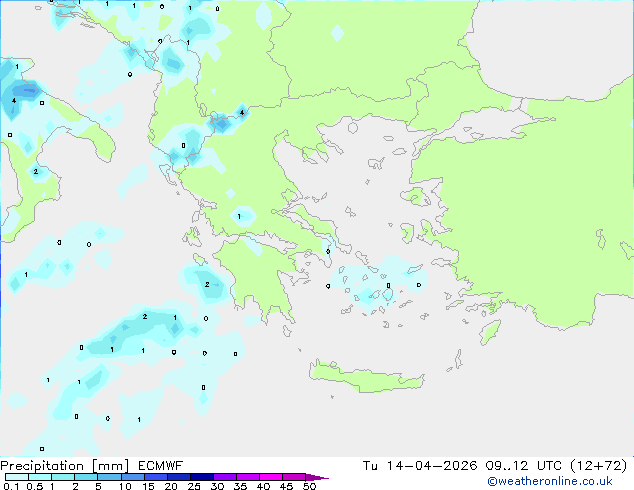This screenshot has width=634, height=490.
Task: Click the "50" legend scale label
Action: click(x=309, y=486)
